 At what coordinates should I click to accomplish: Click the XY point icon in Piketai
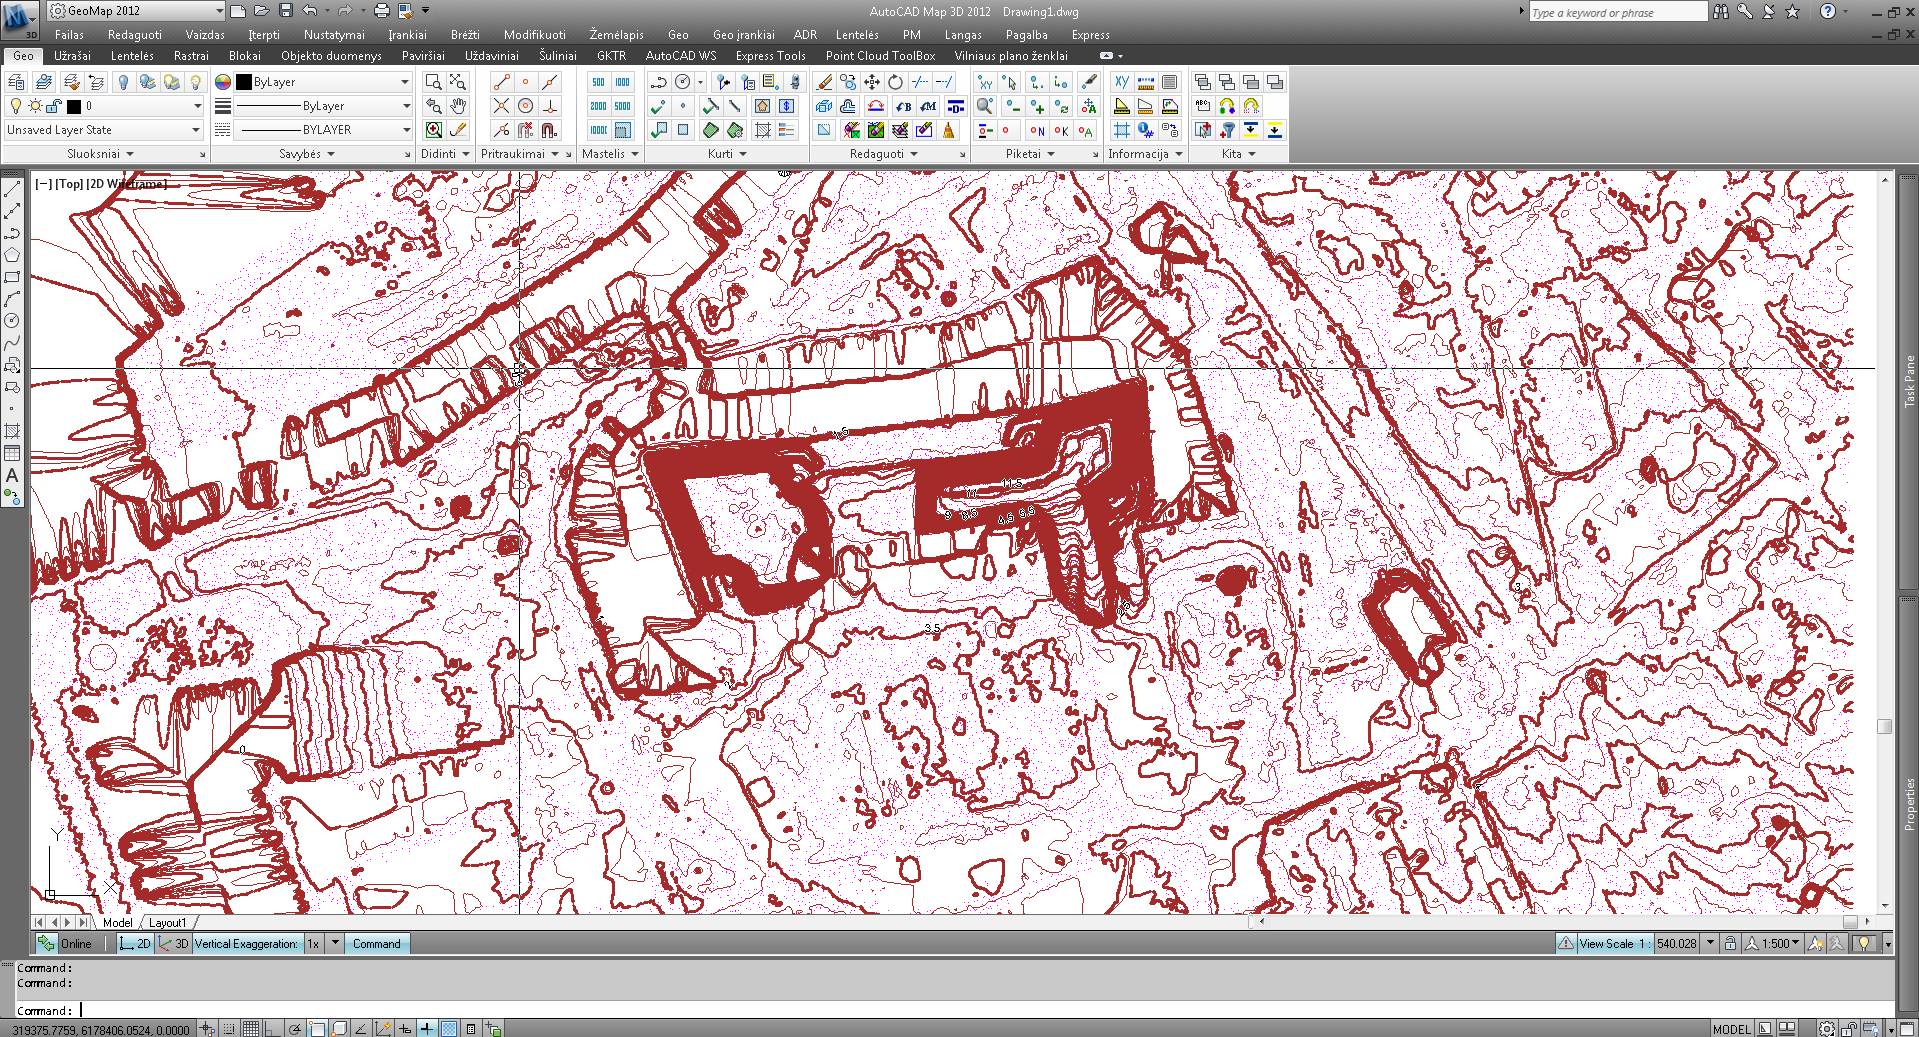click(x=986, y=82)
